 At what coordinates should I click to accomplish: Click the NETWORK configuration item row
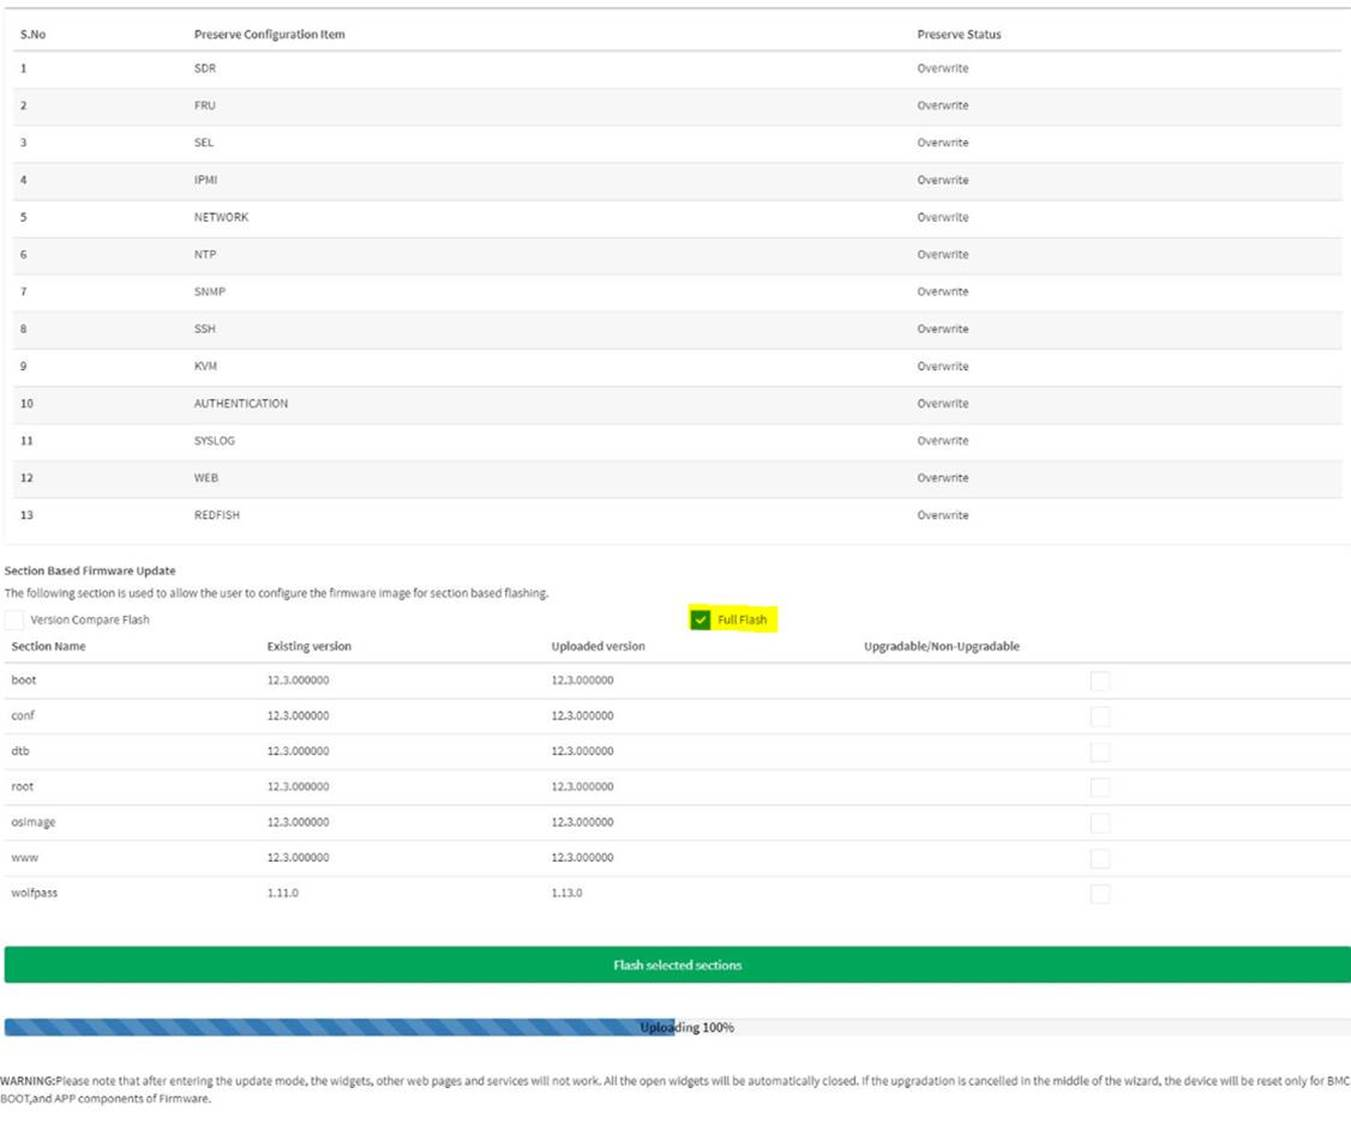221,217
